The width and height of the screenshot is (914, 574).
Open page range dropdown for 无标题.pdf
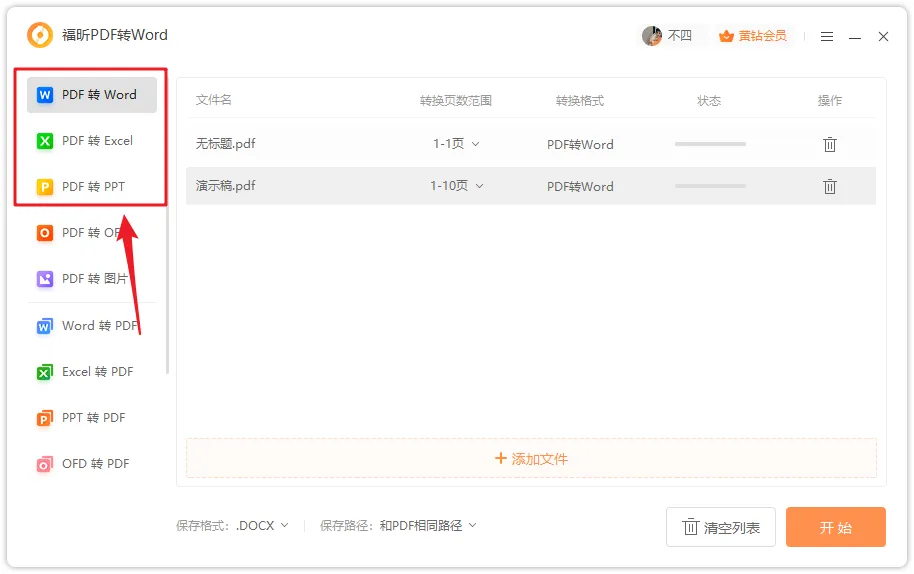tap(456, 143)
